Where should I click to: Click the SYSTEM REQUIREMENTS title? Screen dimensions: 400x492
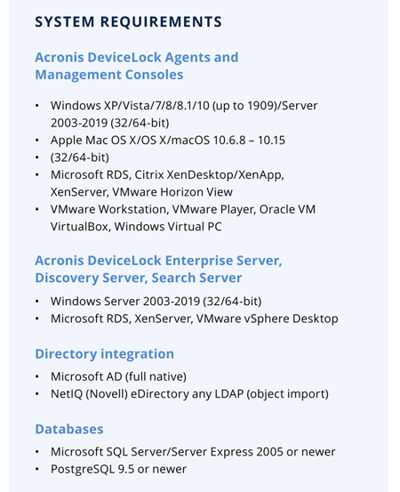tap(128, 22)
